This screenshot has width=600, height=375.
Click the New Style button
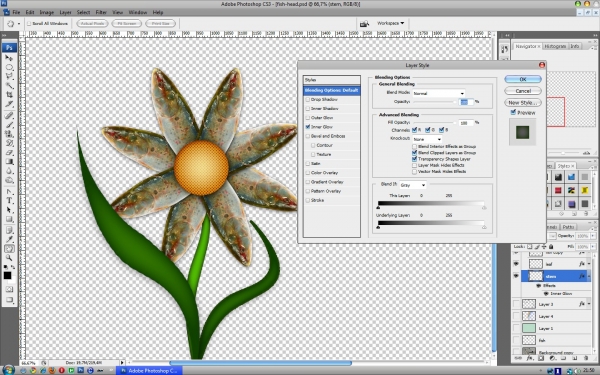523,103
